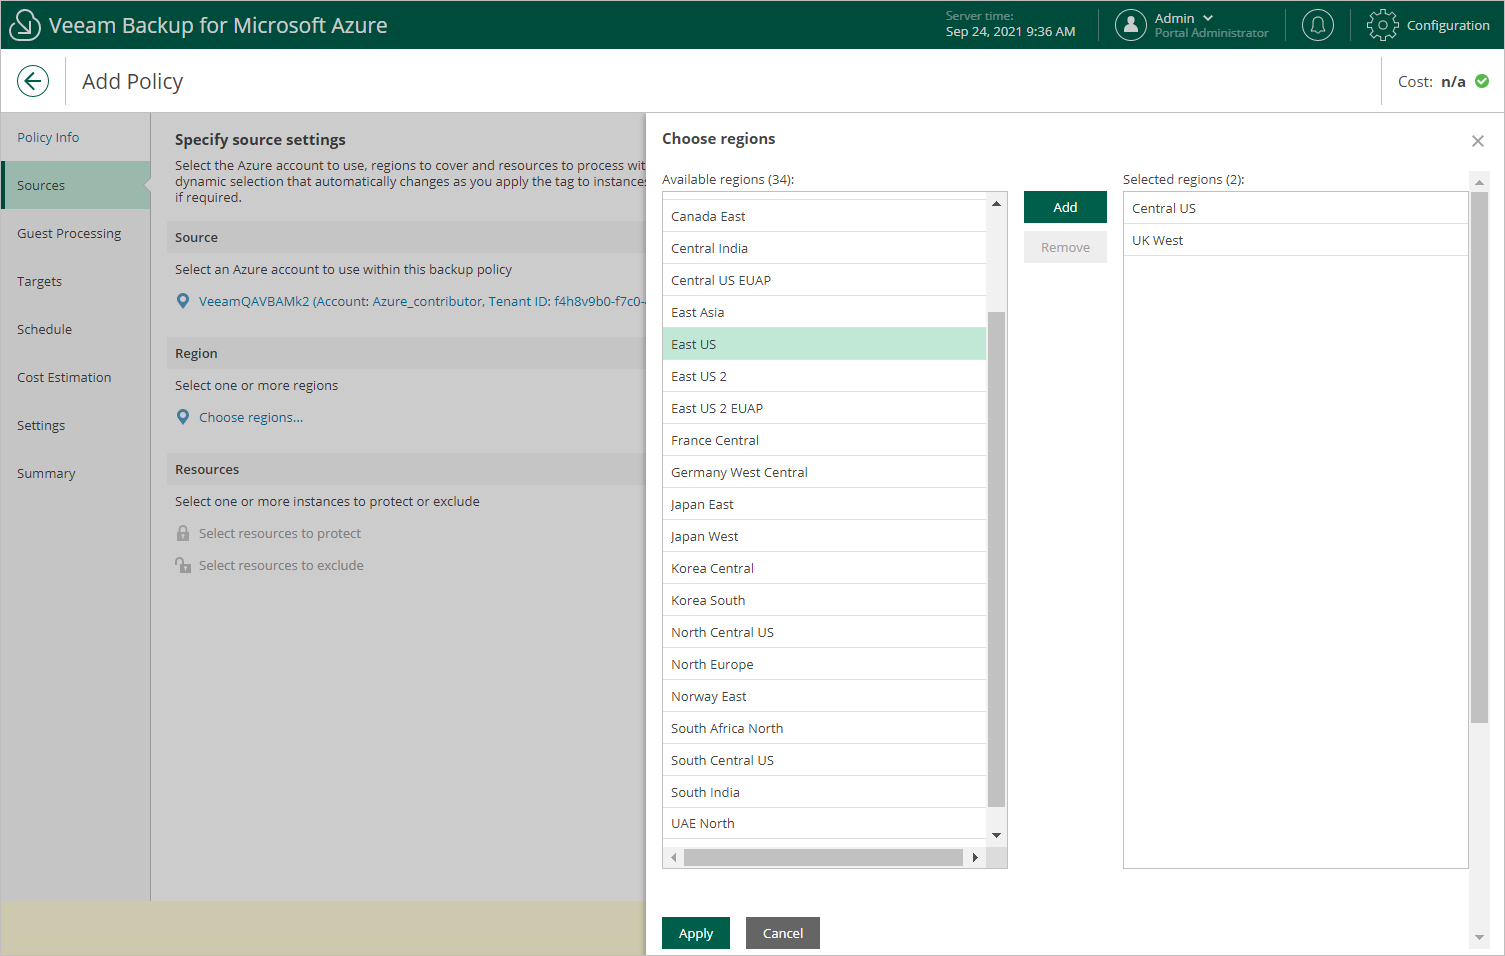Image resolution: width=1505 pixels, height=956 pixels.
Task: Click the available regions scroll up arrow
Action: click(x=996, y=204)
